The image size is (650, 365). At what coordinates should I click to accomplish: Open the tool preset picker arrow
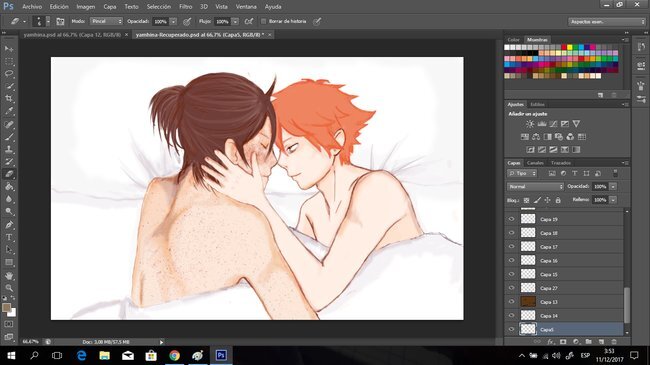click(x=24, y=21)
